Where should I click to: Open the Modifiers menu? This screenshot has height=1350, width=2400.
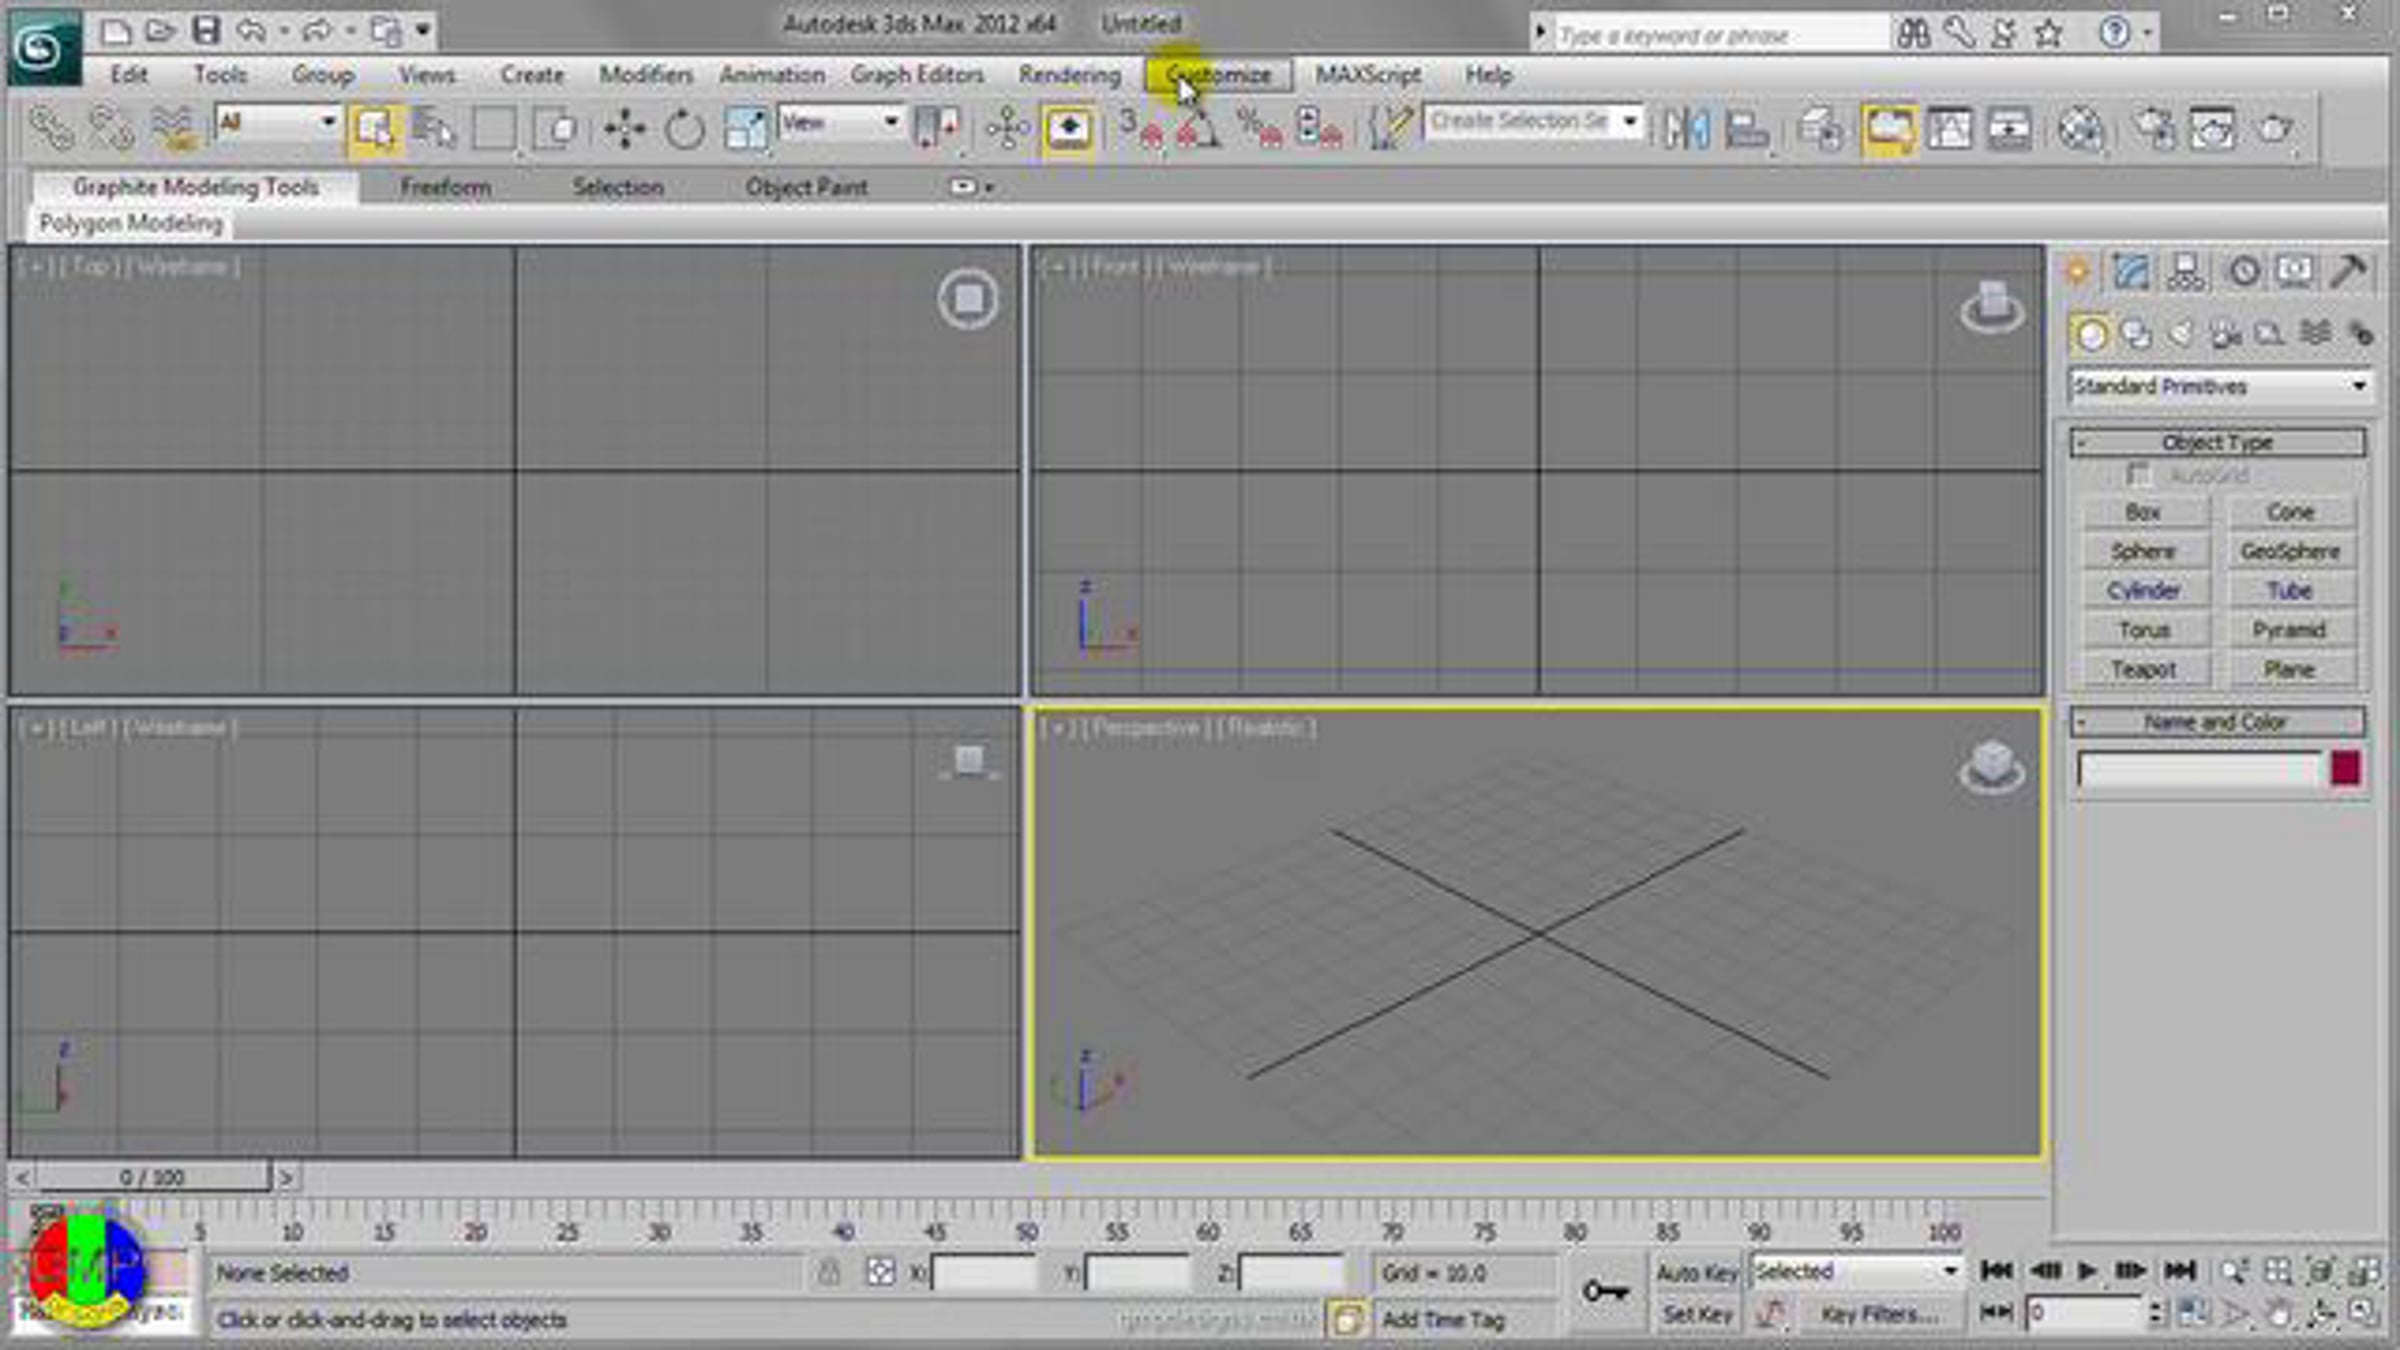click(x=646, y=75)
